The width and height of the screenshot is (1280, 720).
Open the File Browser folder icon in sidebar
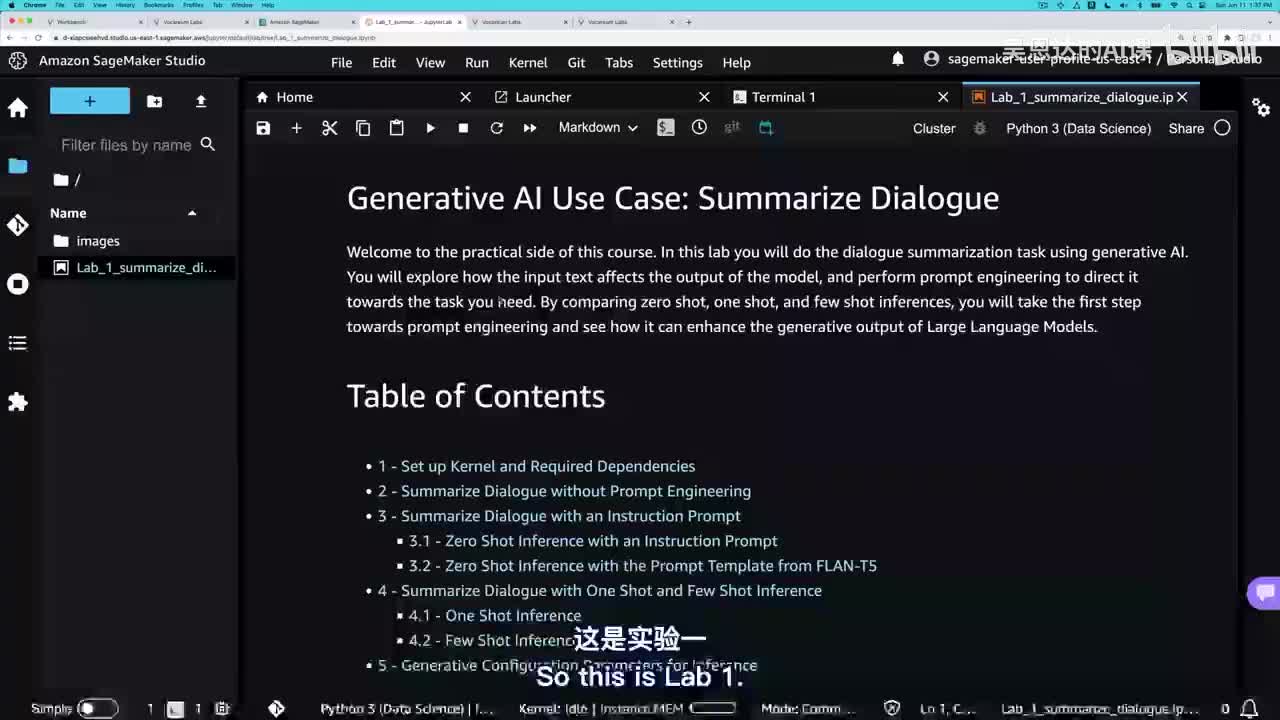point(18,166)
